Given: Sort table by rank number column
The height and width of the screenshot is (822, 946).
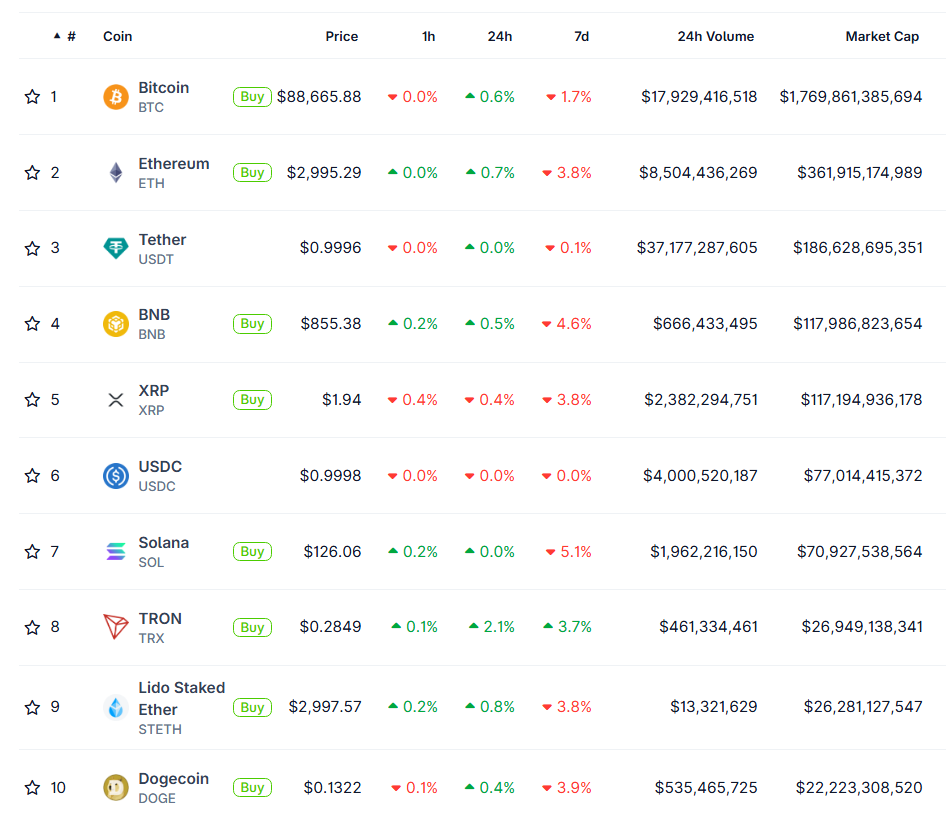Looking at the screenshot, I should pyautogui.click(x=70, y=37).
